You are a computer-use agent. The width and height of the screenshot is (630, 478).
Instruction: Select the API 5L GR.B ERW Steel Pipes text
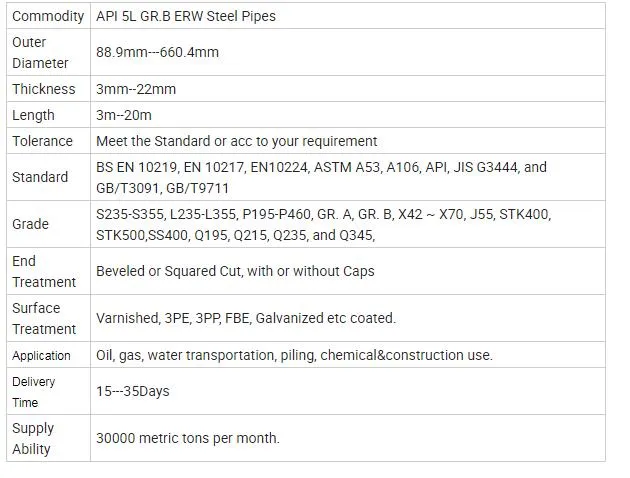tap(186, 16)
